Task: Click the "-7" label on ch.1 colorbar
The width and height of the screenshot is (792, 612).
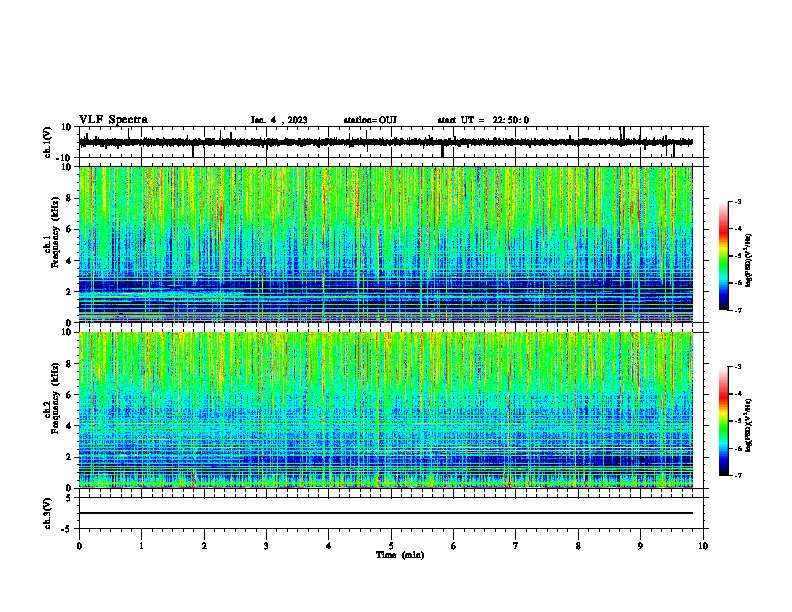Action: [737, 310]
